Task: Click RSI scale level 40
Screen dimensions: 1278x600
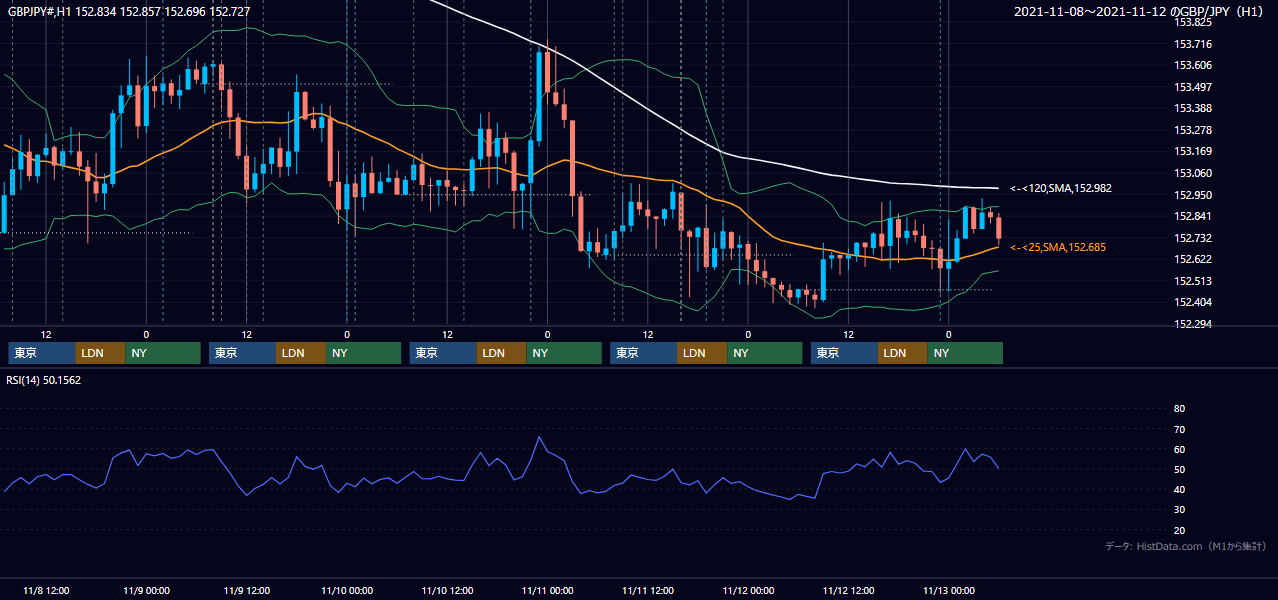Action: click(x=1179, y=489)
